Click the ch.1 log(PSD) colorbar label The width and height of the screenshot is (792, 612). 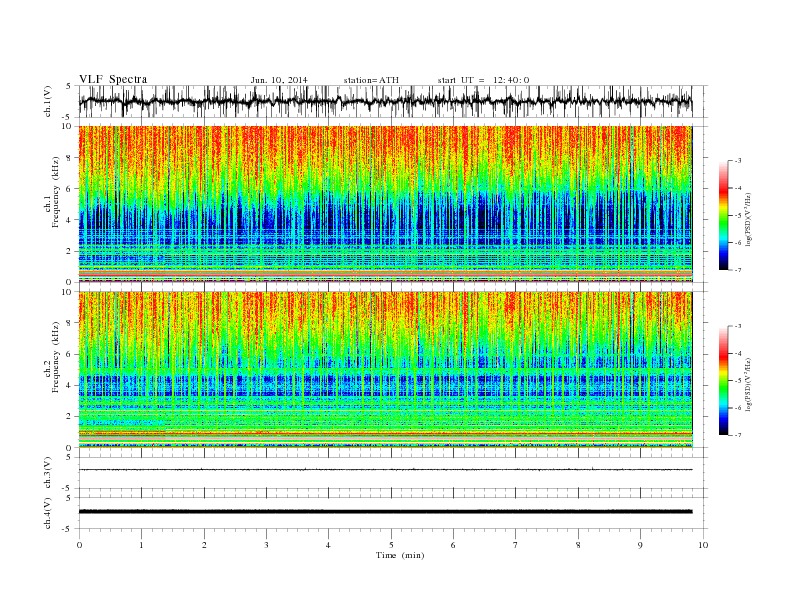tap(748, 219)
